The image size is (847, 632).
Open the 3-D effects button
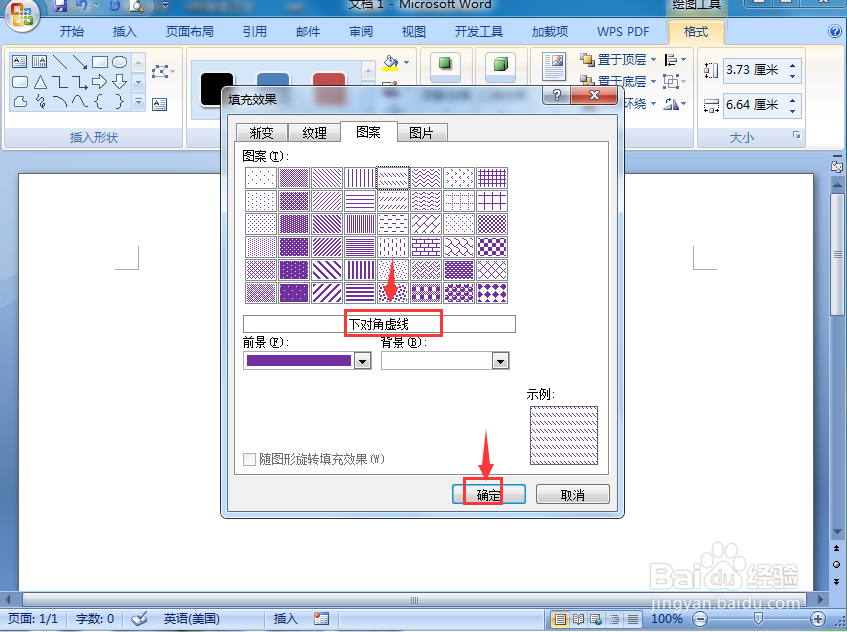coord(500,67)
